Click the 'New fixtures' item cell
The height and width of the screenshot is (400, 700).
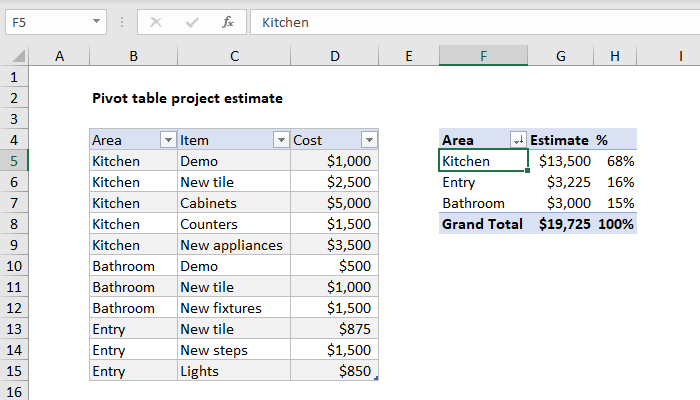(x=234, y=308)
